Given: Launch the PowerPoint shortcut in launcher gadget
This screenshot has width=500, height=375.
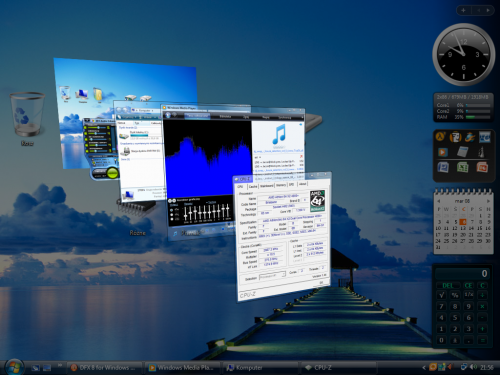Looking at the screenshot, I should [482, 167].
